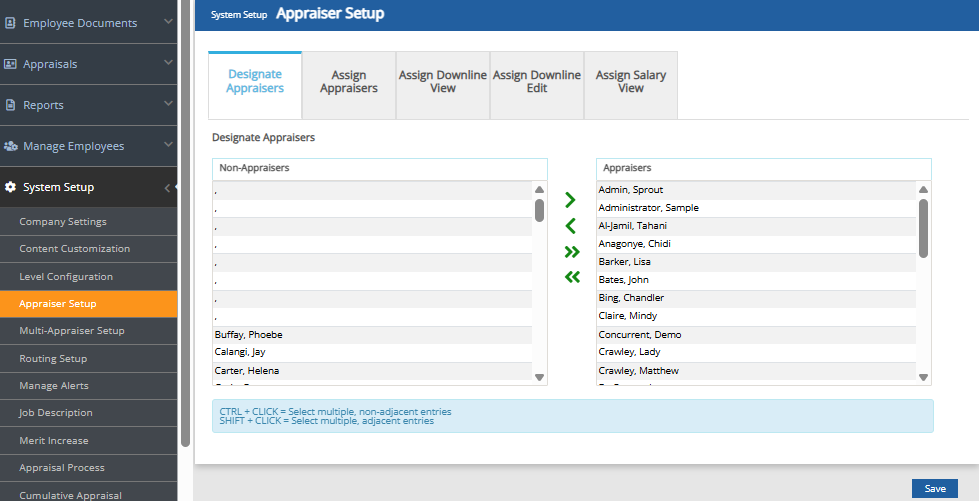Go to Company Settings page

[x=63, y=222]
